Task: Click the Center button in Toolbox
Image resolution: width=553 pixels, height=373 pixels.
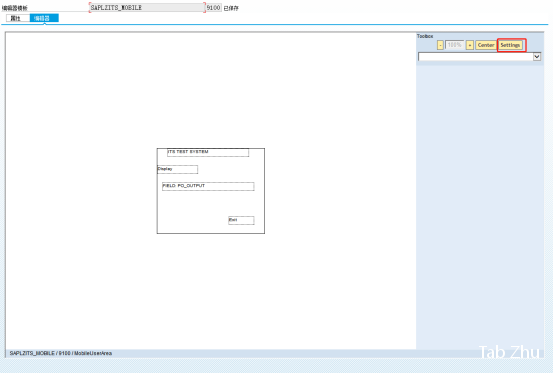Action: pos(486,45)
